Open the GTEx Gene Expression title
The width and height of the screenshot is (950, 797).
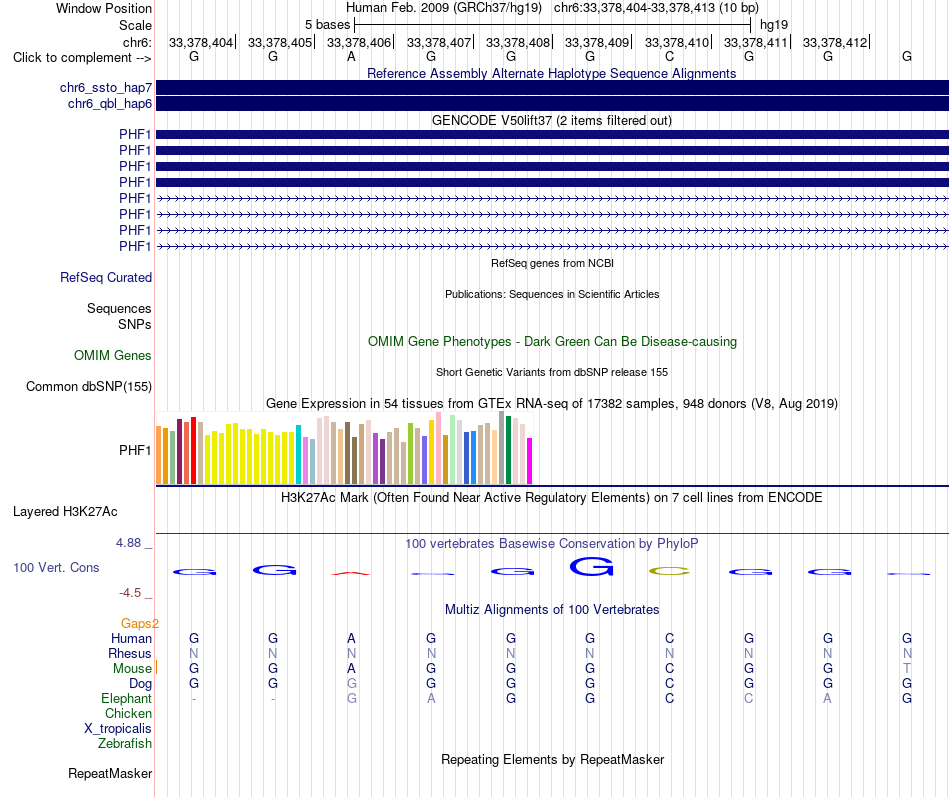[x=552, y=404]
